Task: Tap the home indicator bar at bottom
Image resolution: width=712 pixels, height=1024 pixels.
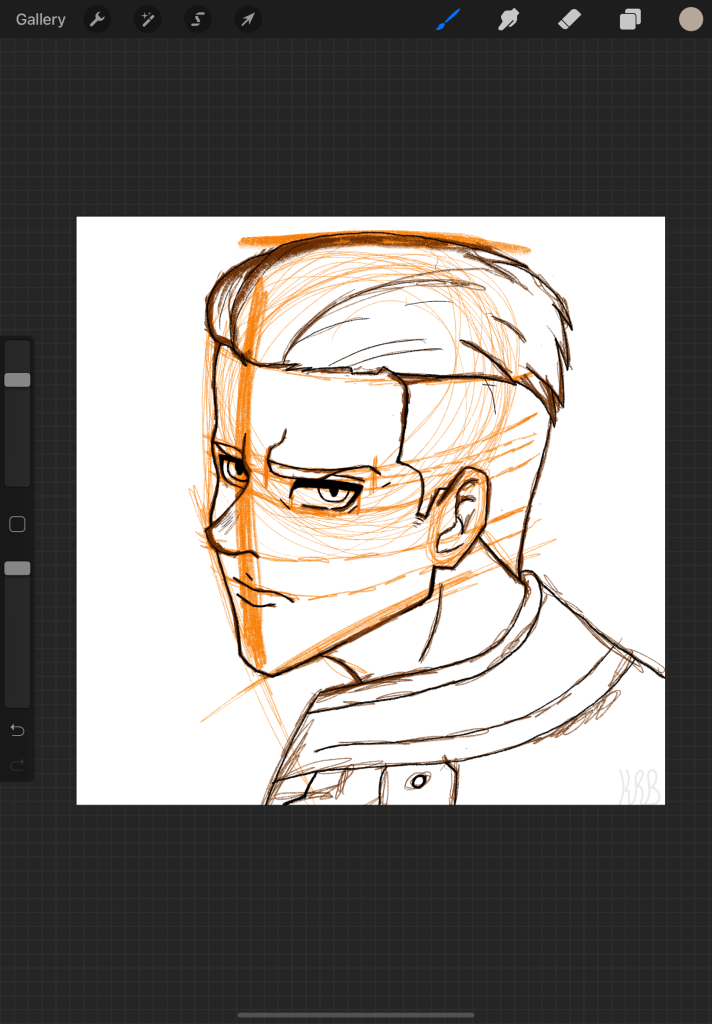Action: (x=356, y=1015)
